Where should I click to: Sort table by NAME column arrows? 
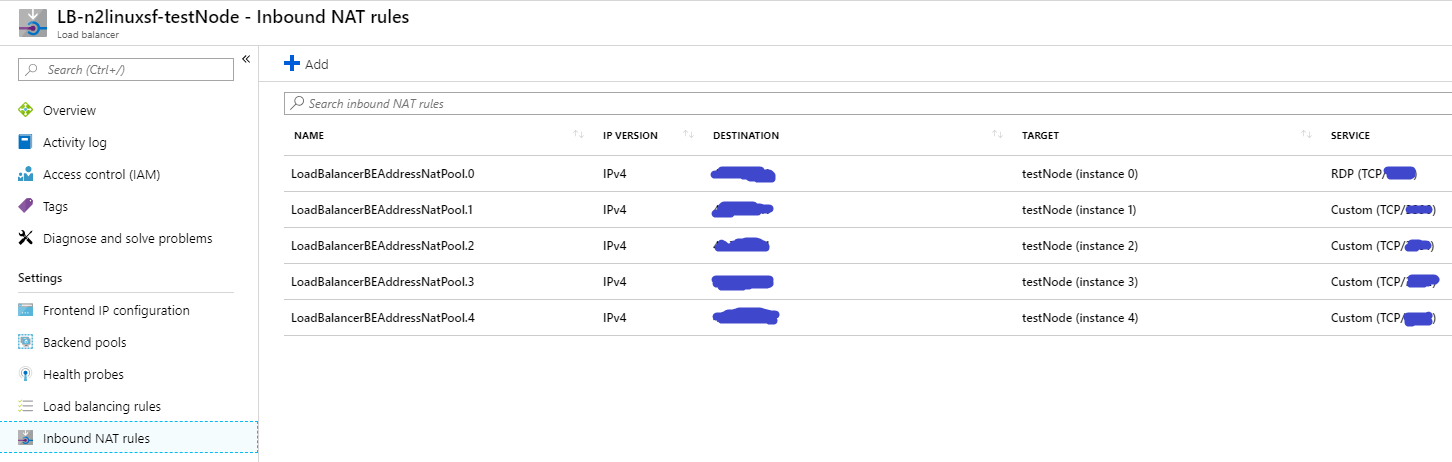[x=578, y=135]
